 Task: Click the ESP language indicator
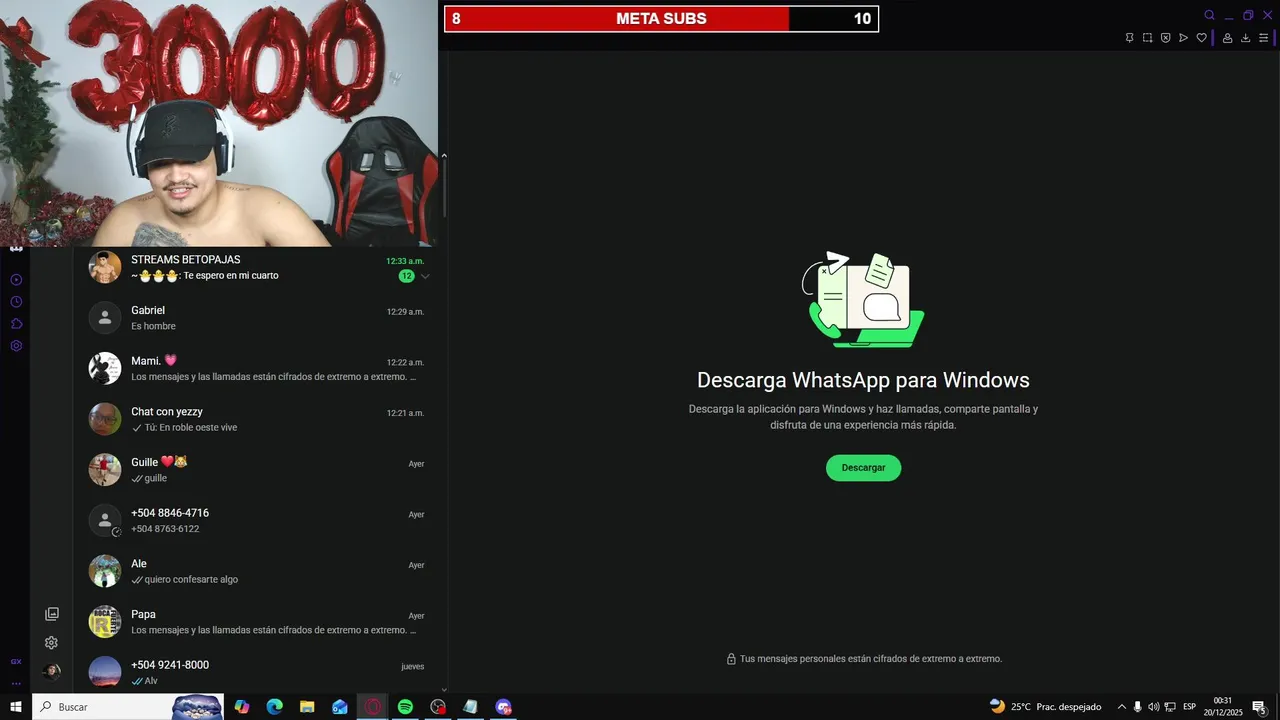(x=1189, y=707)
